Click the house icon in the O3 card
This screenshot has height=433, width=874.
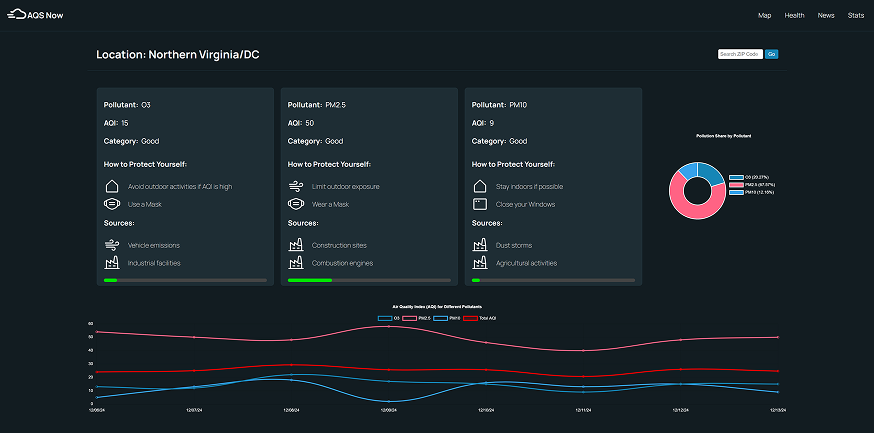(111, 186)
